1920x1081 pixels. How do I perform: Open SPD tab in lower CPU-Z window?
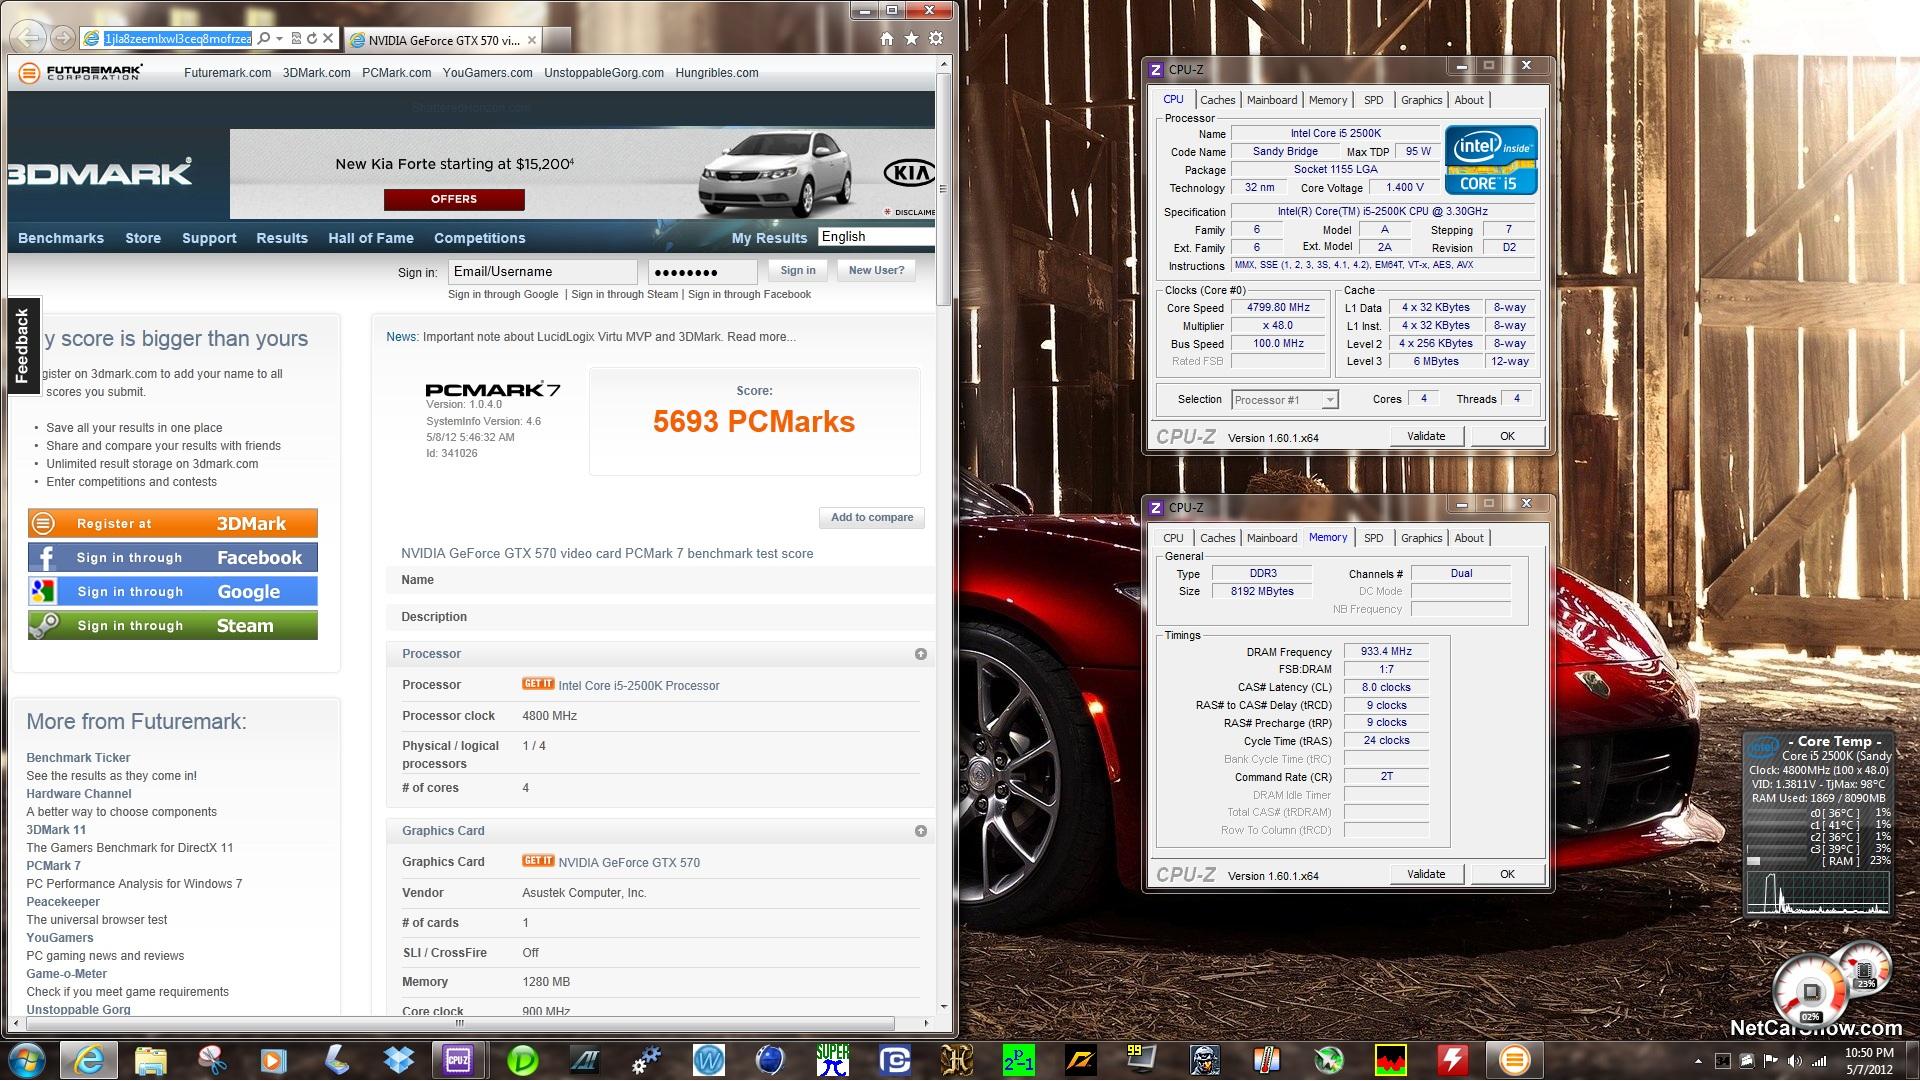[x=1373, y=538]
